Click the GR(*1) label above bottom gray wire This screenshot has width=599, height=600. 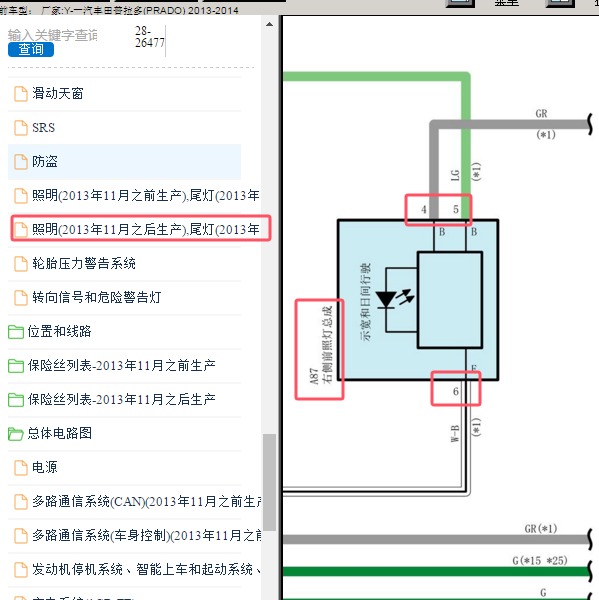click(541, 528)
